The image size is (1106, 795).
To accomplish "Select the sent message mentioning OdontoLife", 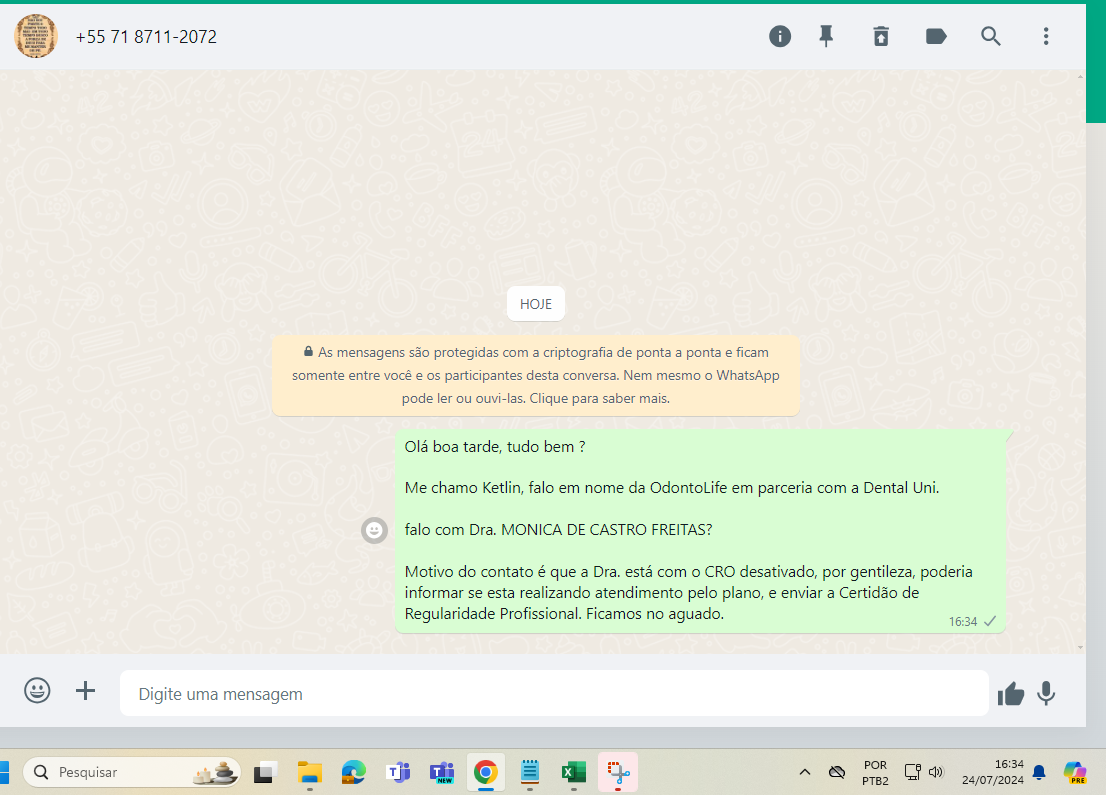I will pyautogui.click(x=700, y=530).
